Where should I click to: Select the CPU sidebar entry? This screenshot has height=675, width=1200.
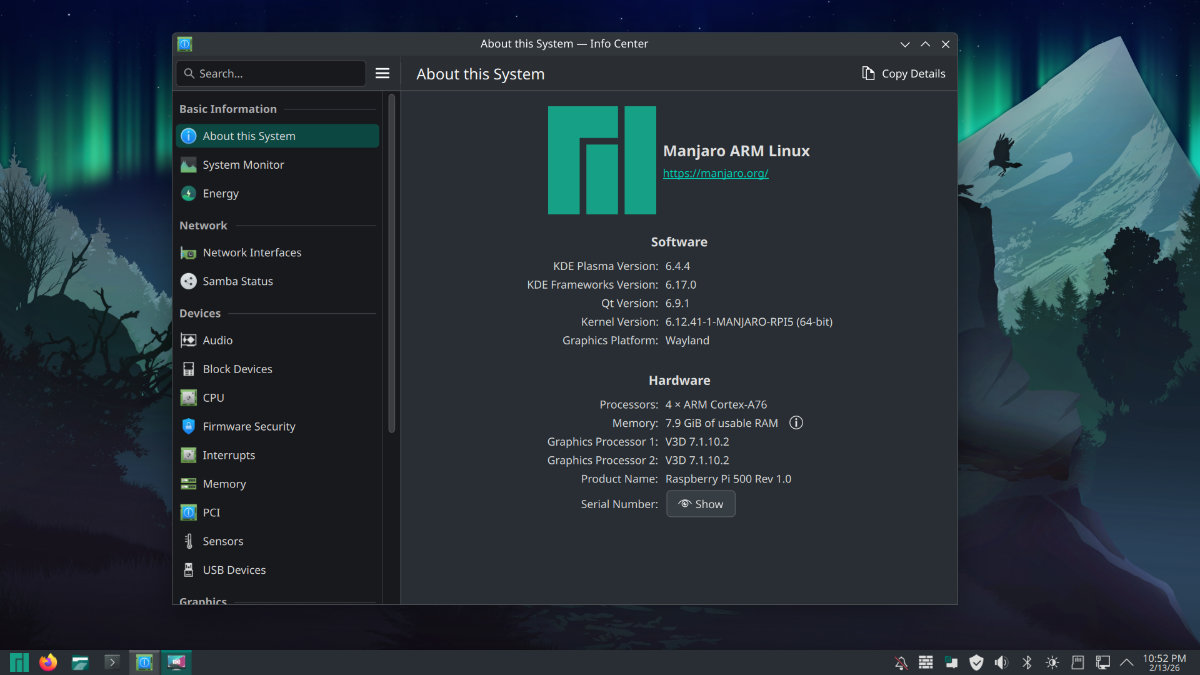tap(277, 397)
